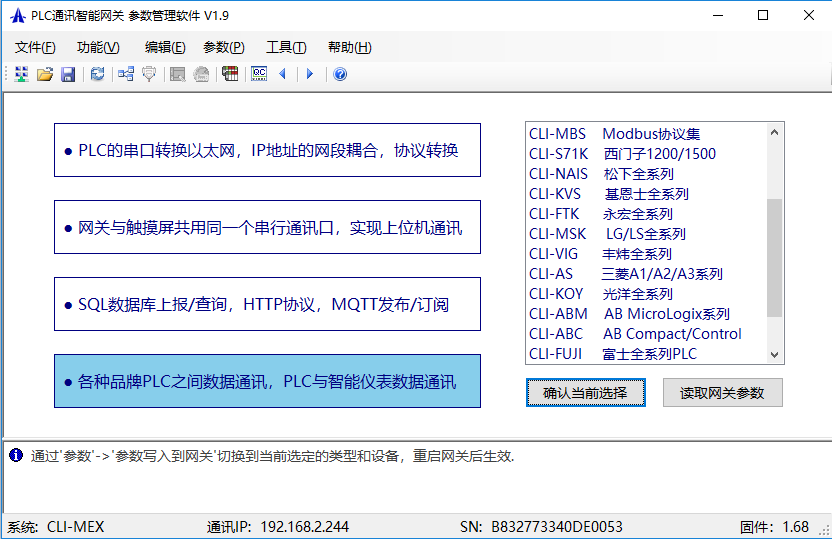The height and width of the screenshot is (539, 832).
Task: Select the highlighted 各种品牌PLC之间数据通讯 option box
Action: pos(267,381)
